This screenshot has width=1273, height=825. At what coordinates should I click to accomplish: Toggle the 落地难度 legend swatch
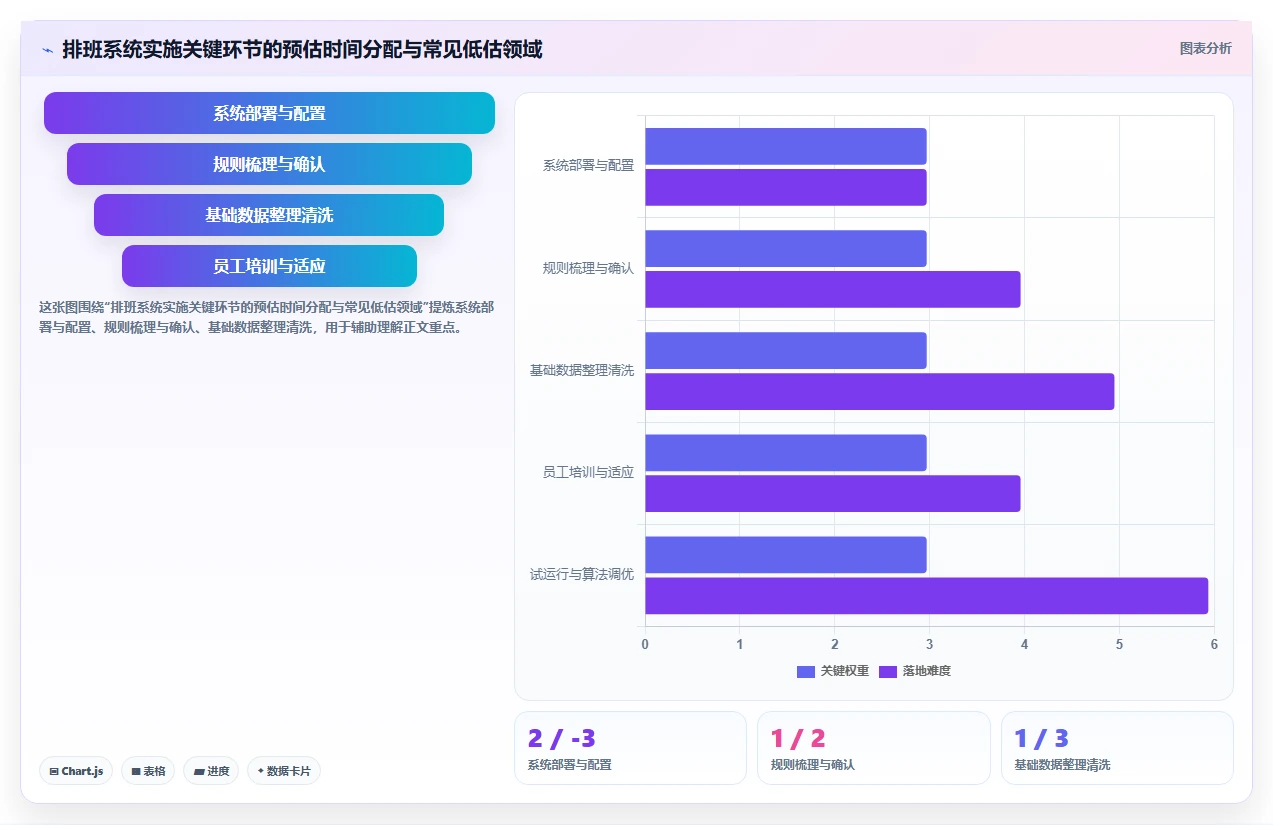tap(888, 671)
